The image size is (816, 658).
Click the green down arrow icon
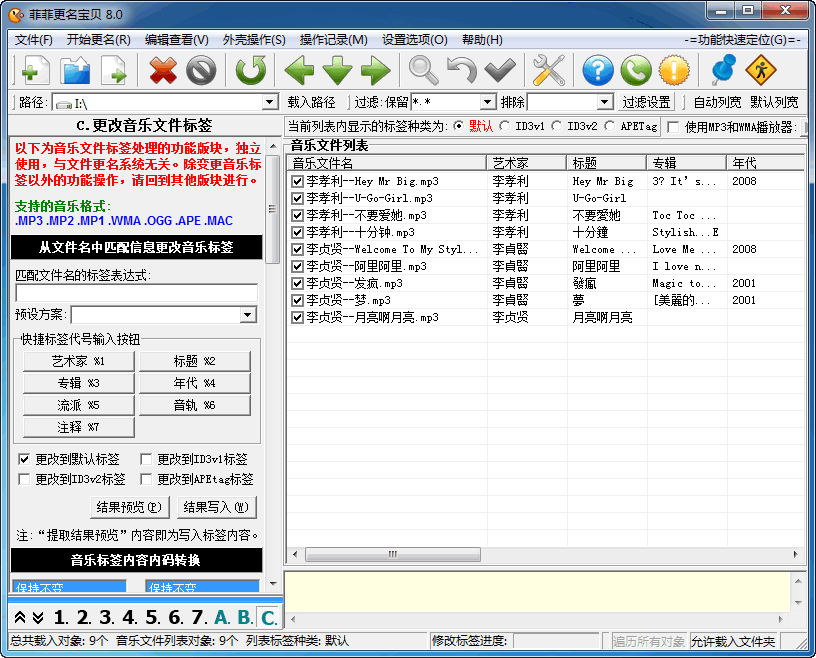(337, 70)
